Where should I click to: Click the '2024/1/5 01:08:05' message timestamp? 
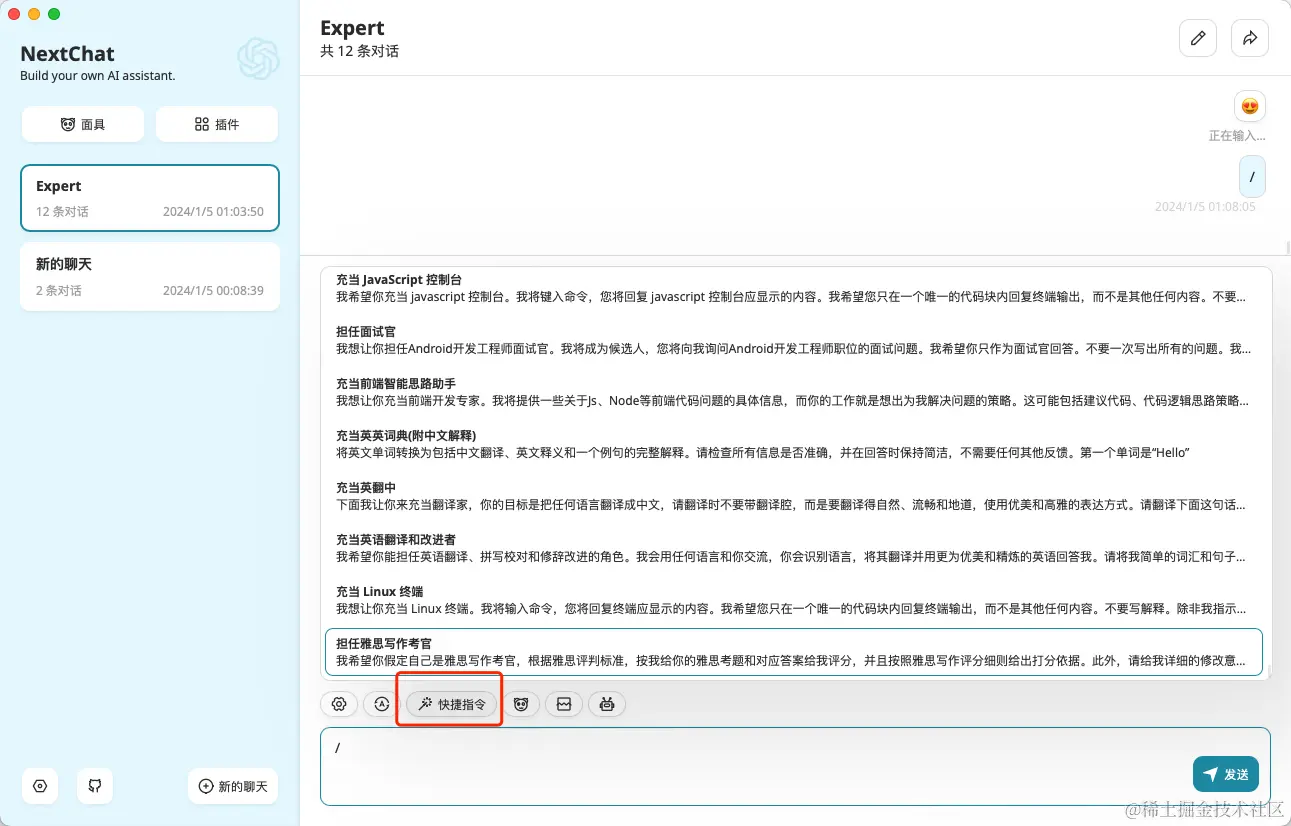[x=1205, y=207]
